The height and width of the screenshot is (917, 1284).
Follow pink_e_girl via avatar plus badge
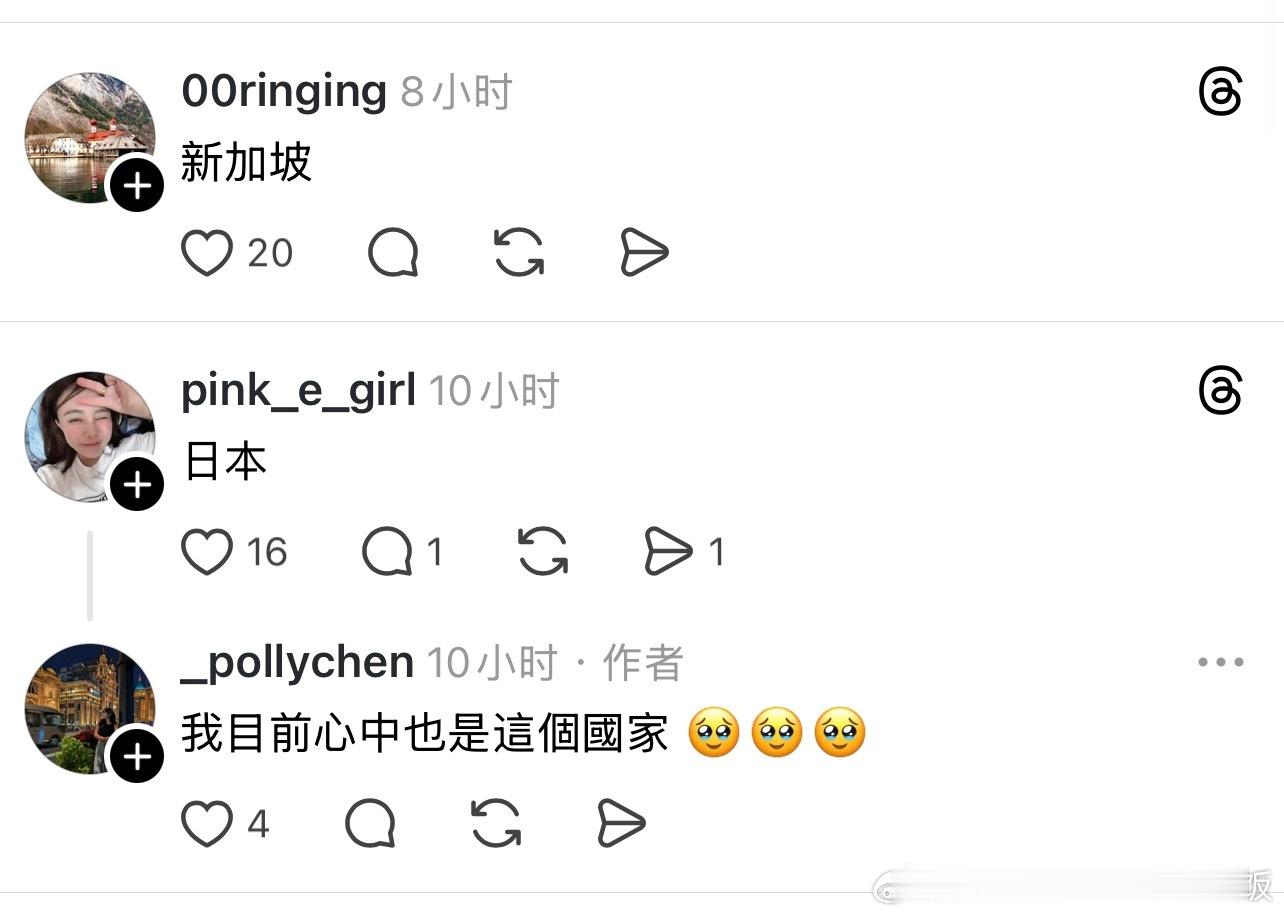click(137, 485)
